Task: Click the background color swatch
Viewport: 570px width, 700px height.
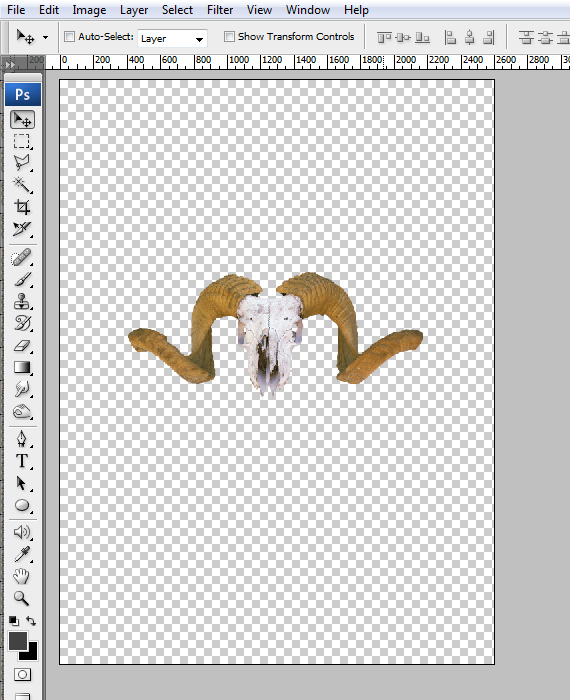Action: point(31,653)
